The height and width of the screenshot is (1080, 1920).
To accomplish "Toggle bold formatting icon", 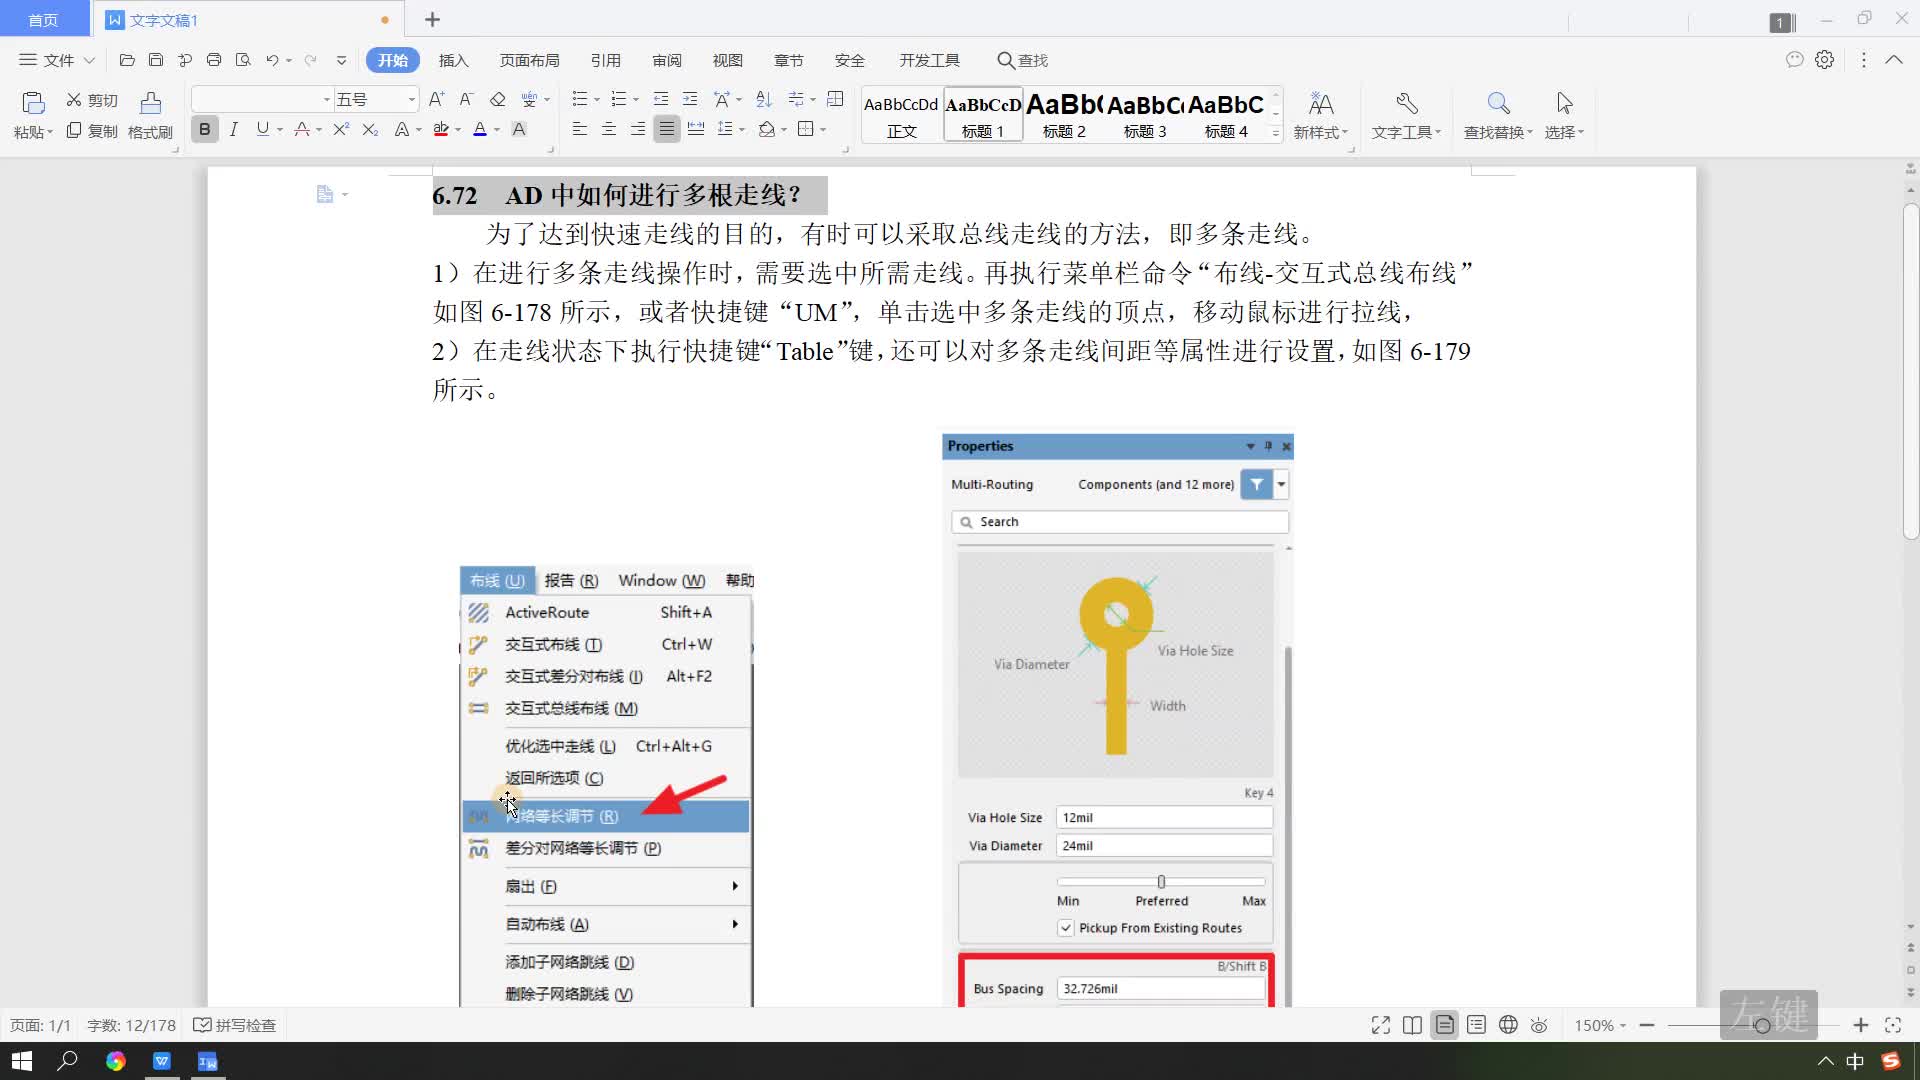I will tap(203, 128).
